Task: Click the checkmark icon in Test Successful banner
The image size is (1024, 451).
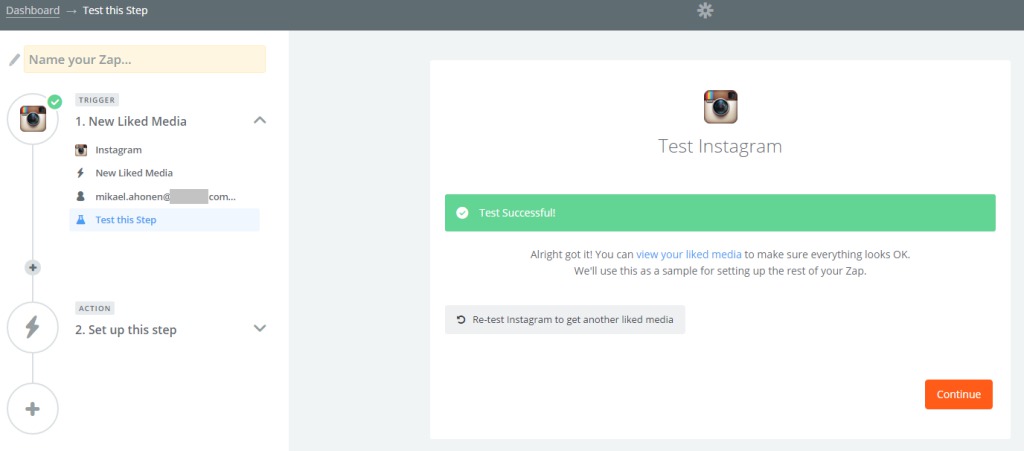Action: pyautogui.click(x=462, y=213)
